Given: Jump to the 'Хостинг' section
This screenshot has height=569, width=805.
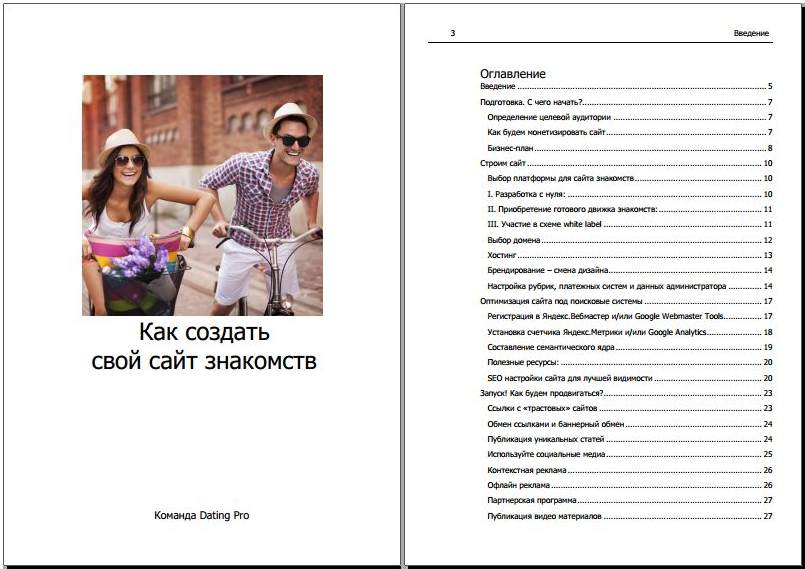Looking at the screenshot, I should [x=503, y=255].
